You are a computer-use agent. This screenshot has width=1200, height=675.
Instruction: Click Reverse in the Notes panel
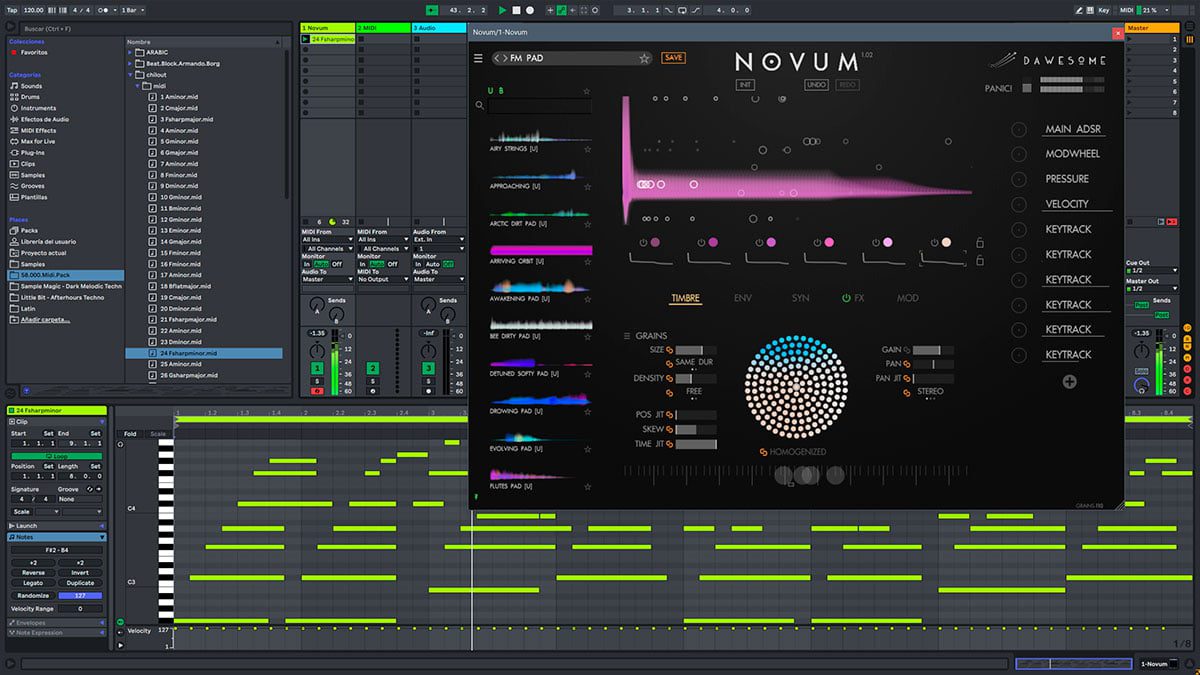[33, 573]
